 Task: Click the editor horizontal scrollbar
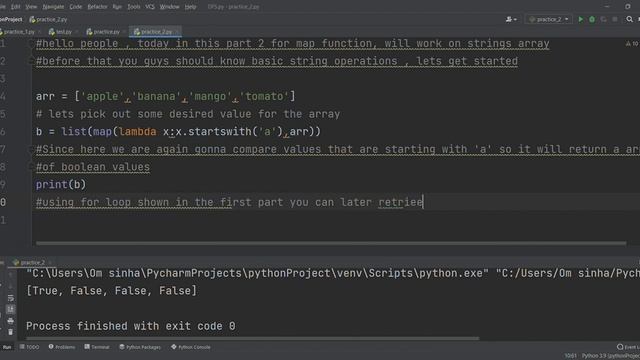tap(331, 243)
